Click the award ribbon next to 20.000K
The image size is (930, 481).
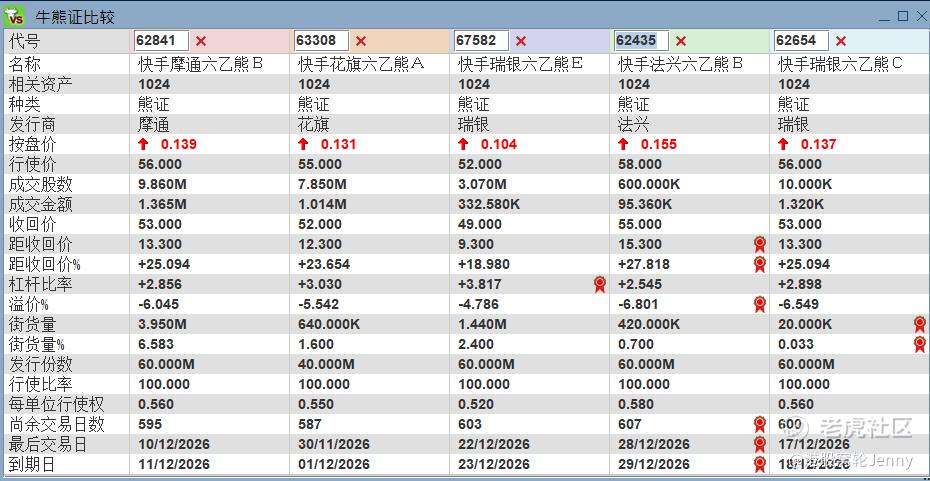click(920, 324)
